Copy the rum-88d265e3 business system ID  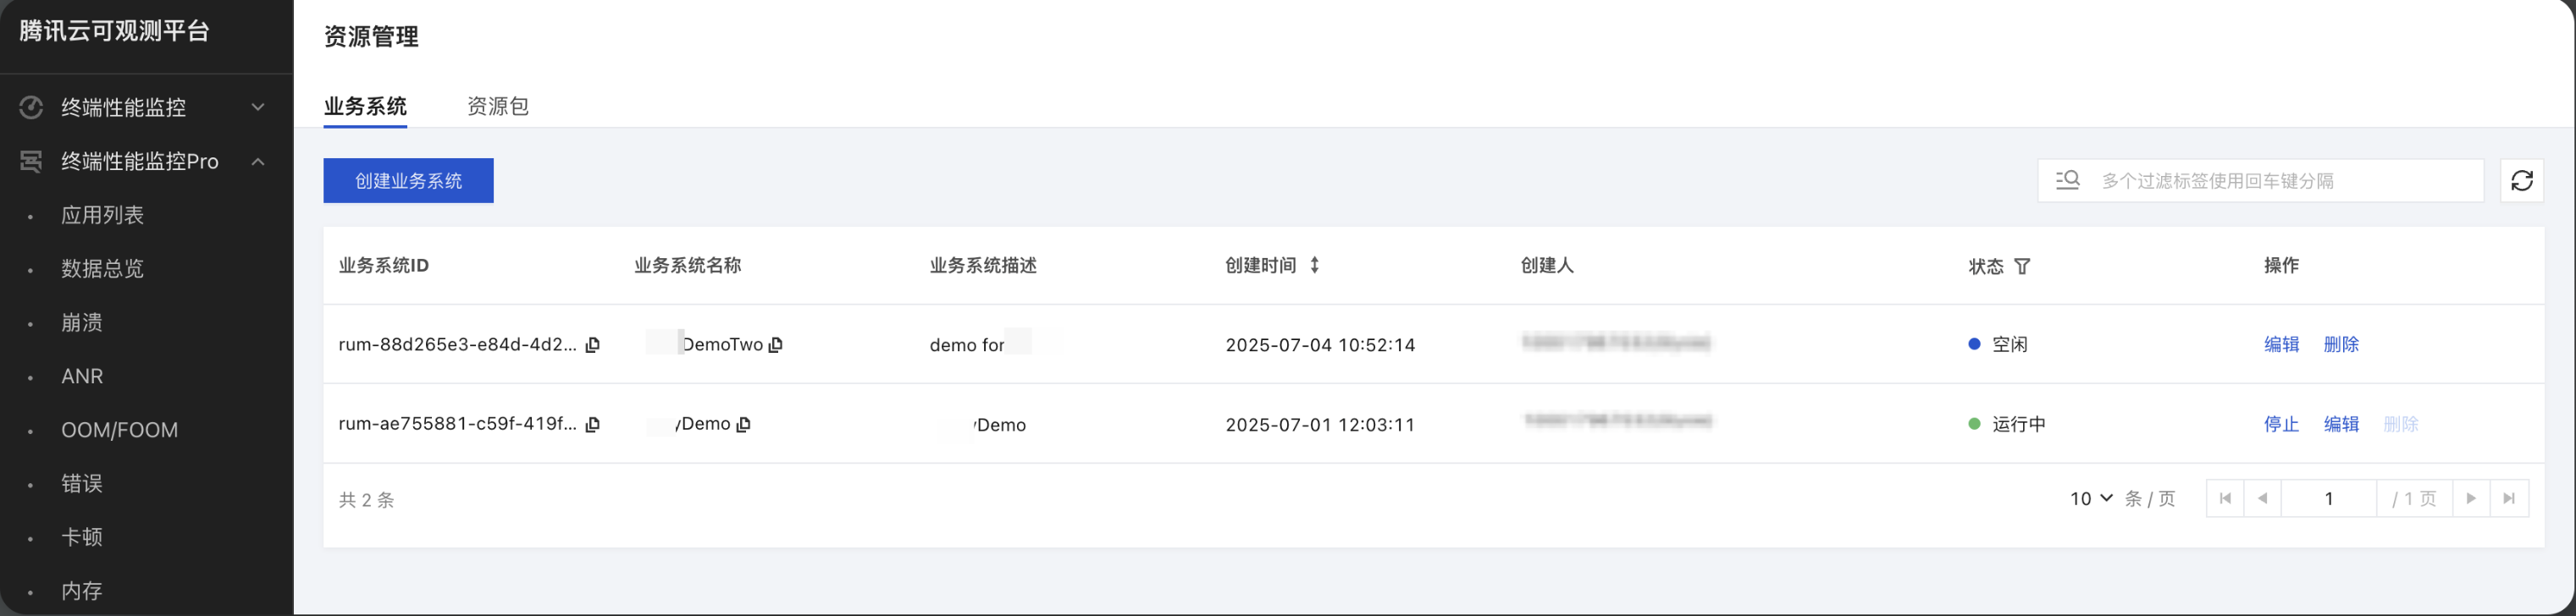(x=593, y=345)
